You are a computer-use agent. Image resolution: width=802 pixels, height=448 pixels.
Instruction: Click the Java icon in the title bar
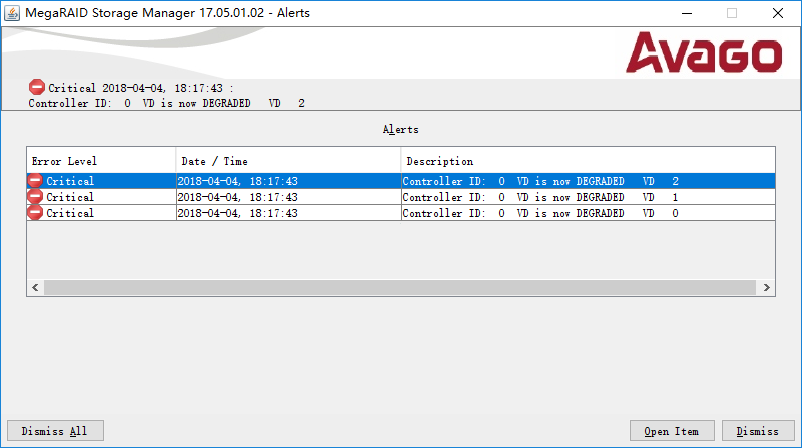click(12, 13)
